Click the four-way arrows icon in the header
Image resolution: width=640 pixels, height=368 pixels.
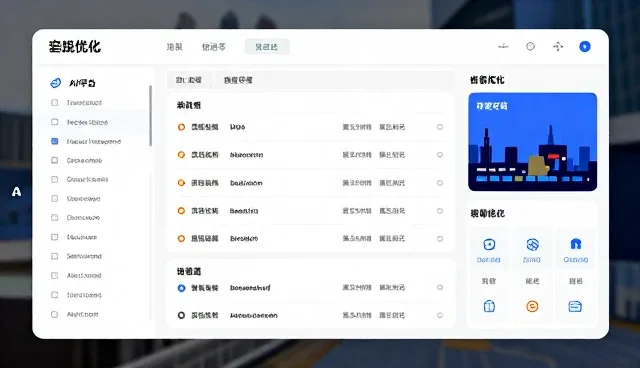558,47
